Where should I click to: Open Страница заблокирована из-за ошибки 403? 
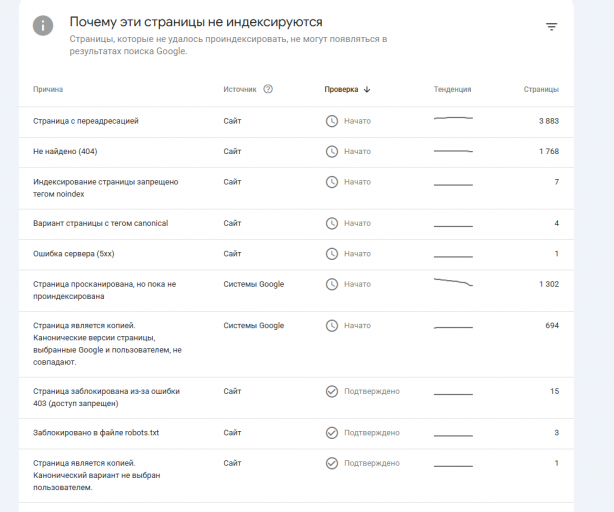pos(107,397)
